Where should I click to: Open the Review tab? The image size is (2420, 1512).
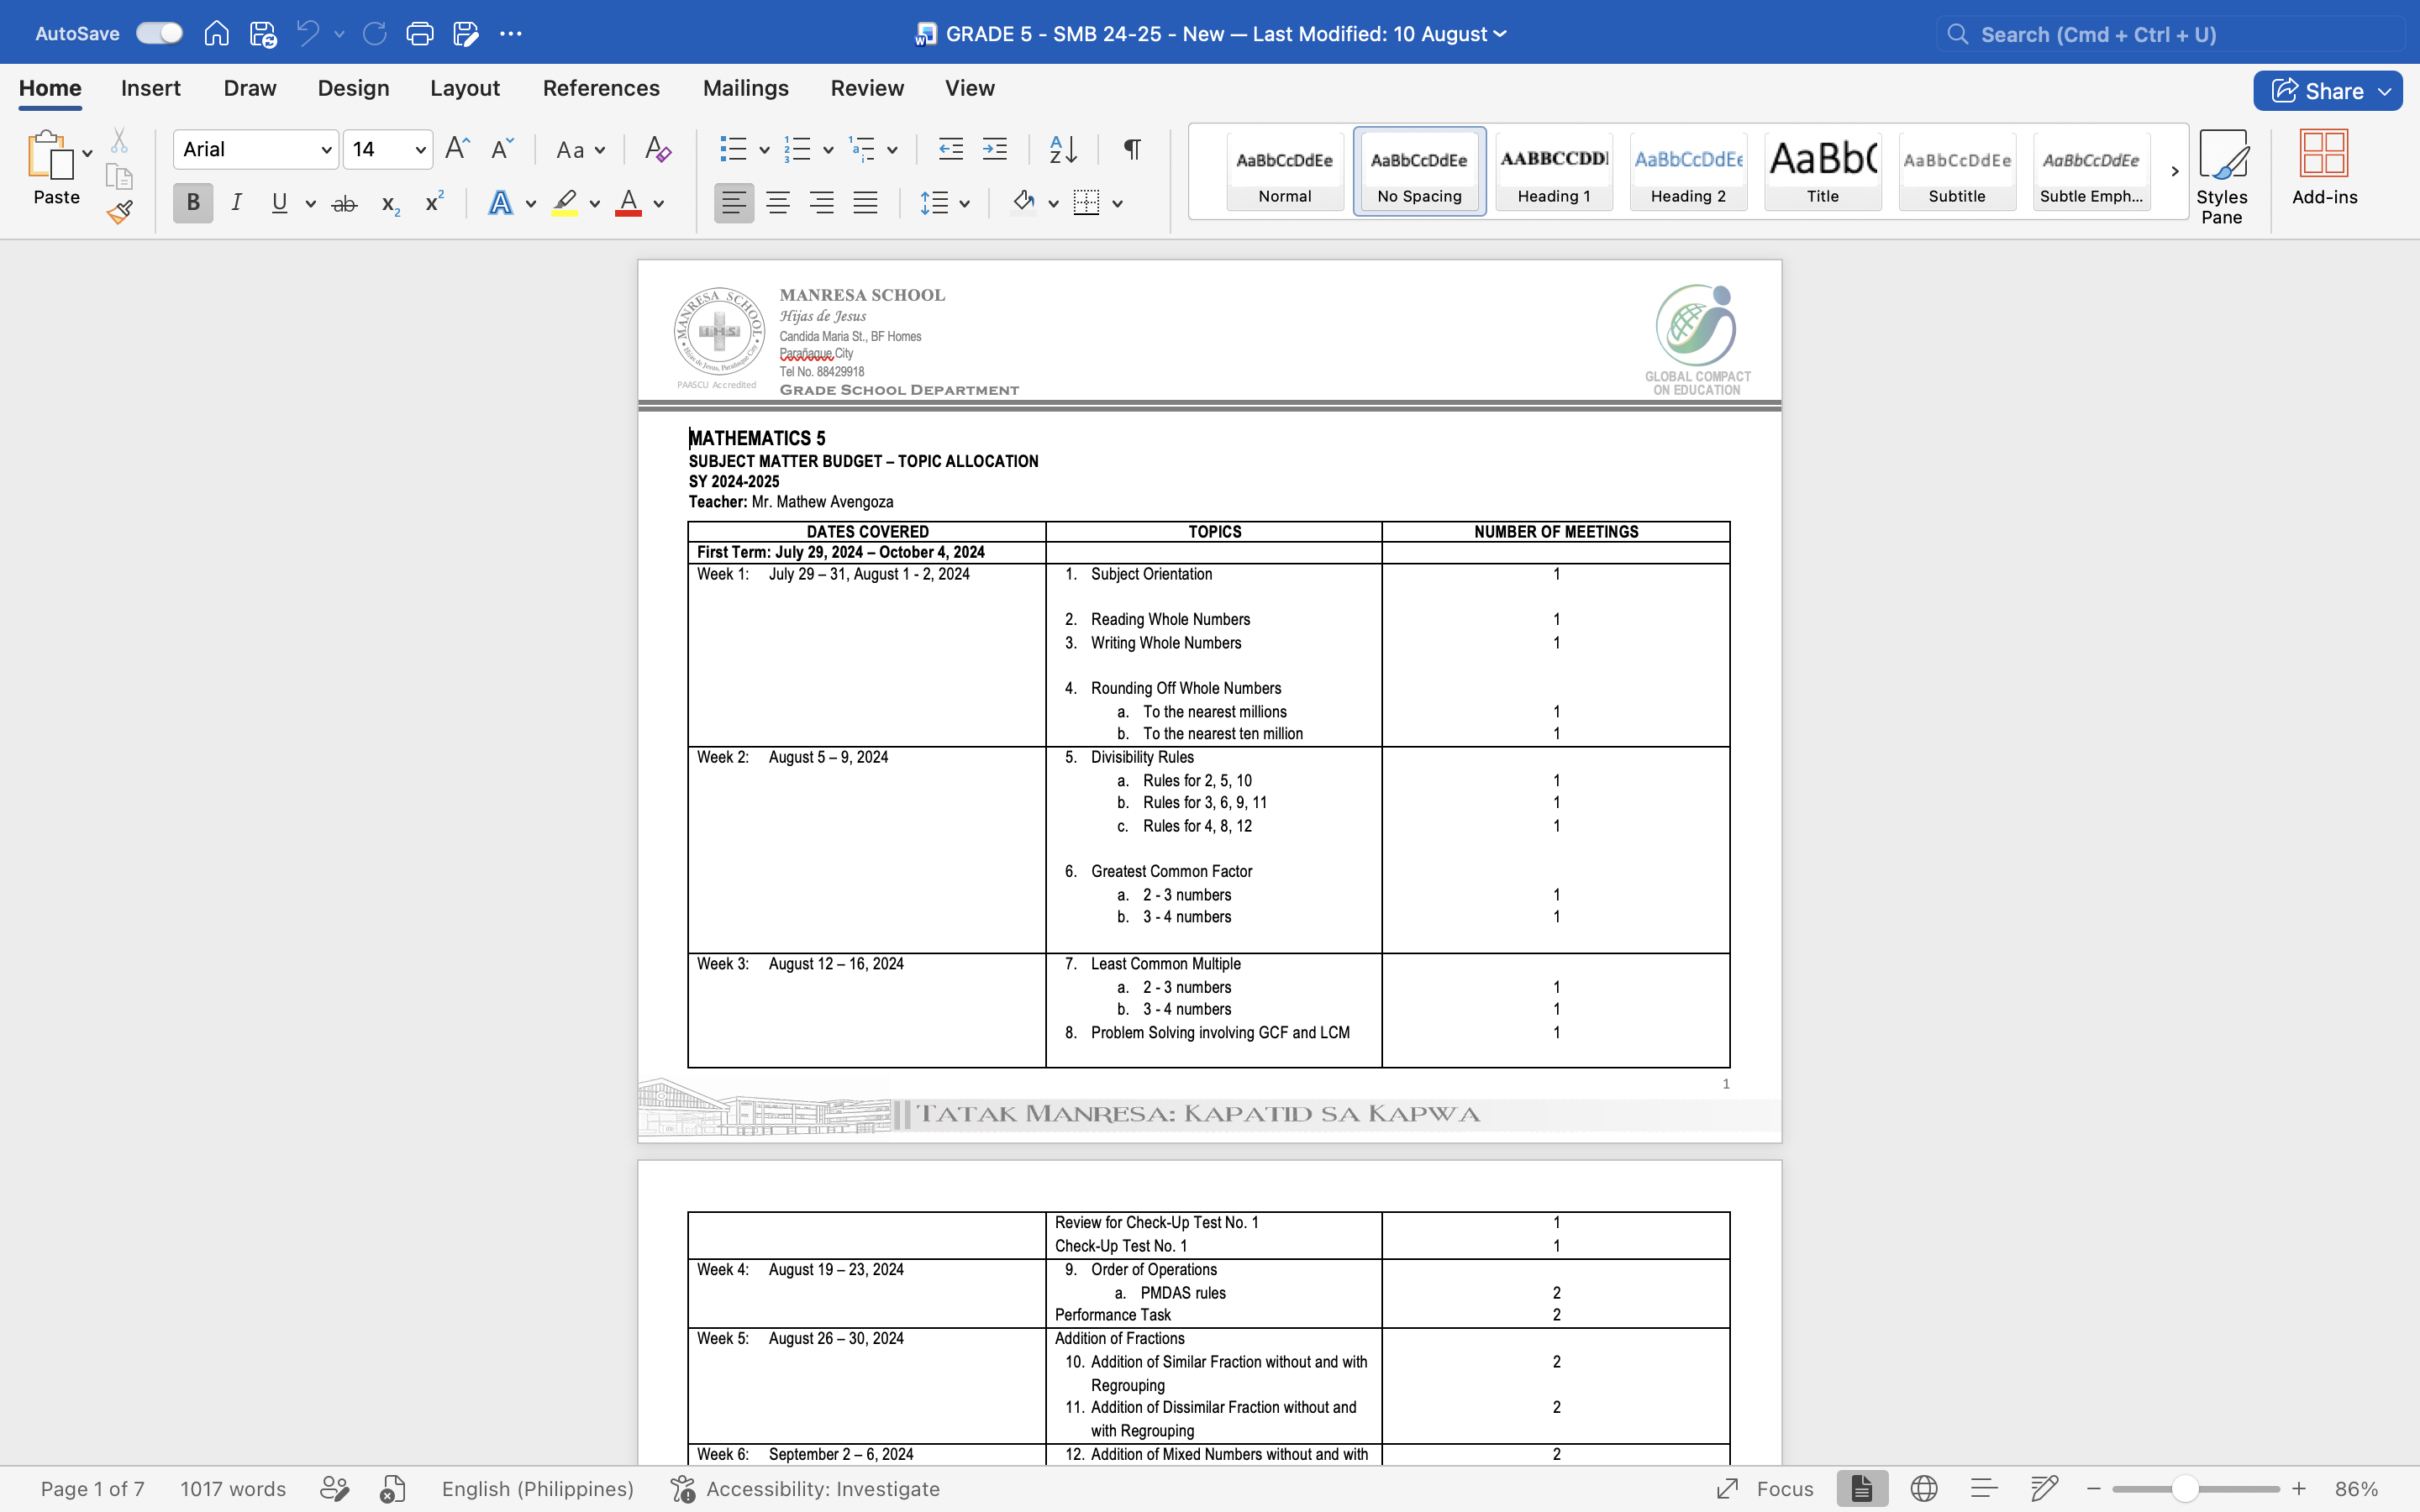click(867, 88)
